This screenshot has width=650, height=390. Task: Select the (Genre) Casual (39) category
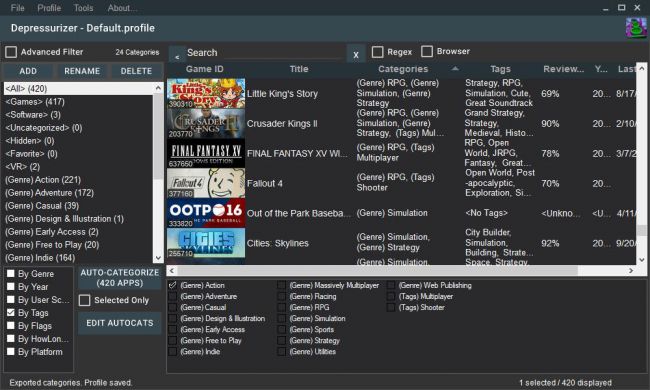(79, 206)
